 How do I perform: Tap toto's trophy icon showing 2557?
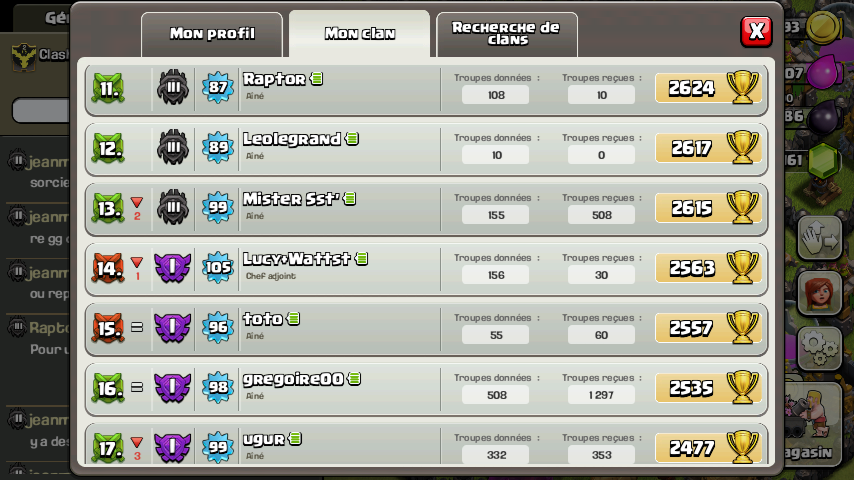pyautogui.click(x=742, y=327)
